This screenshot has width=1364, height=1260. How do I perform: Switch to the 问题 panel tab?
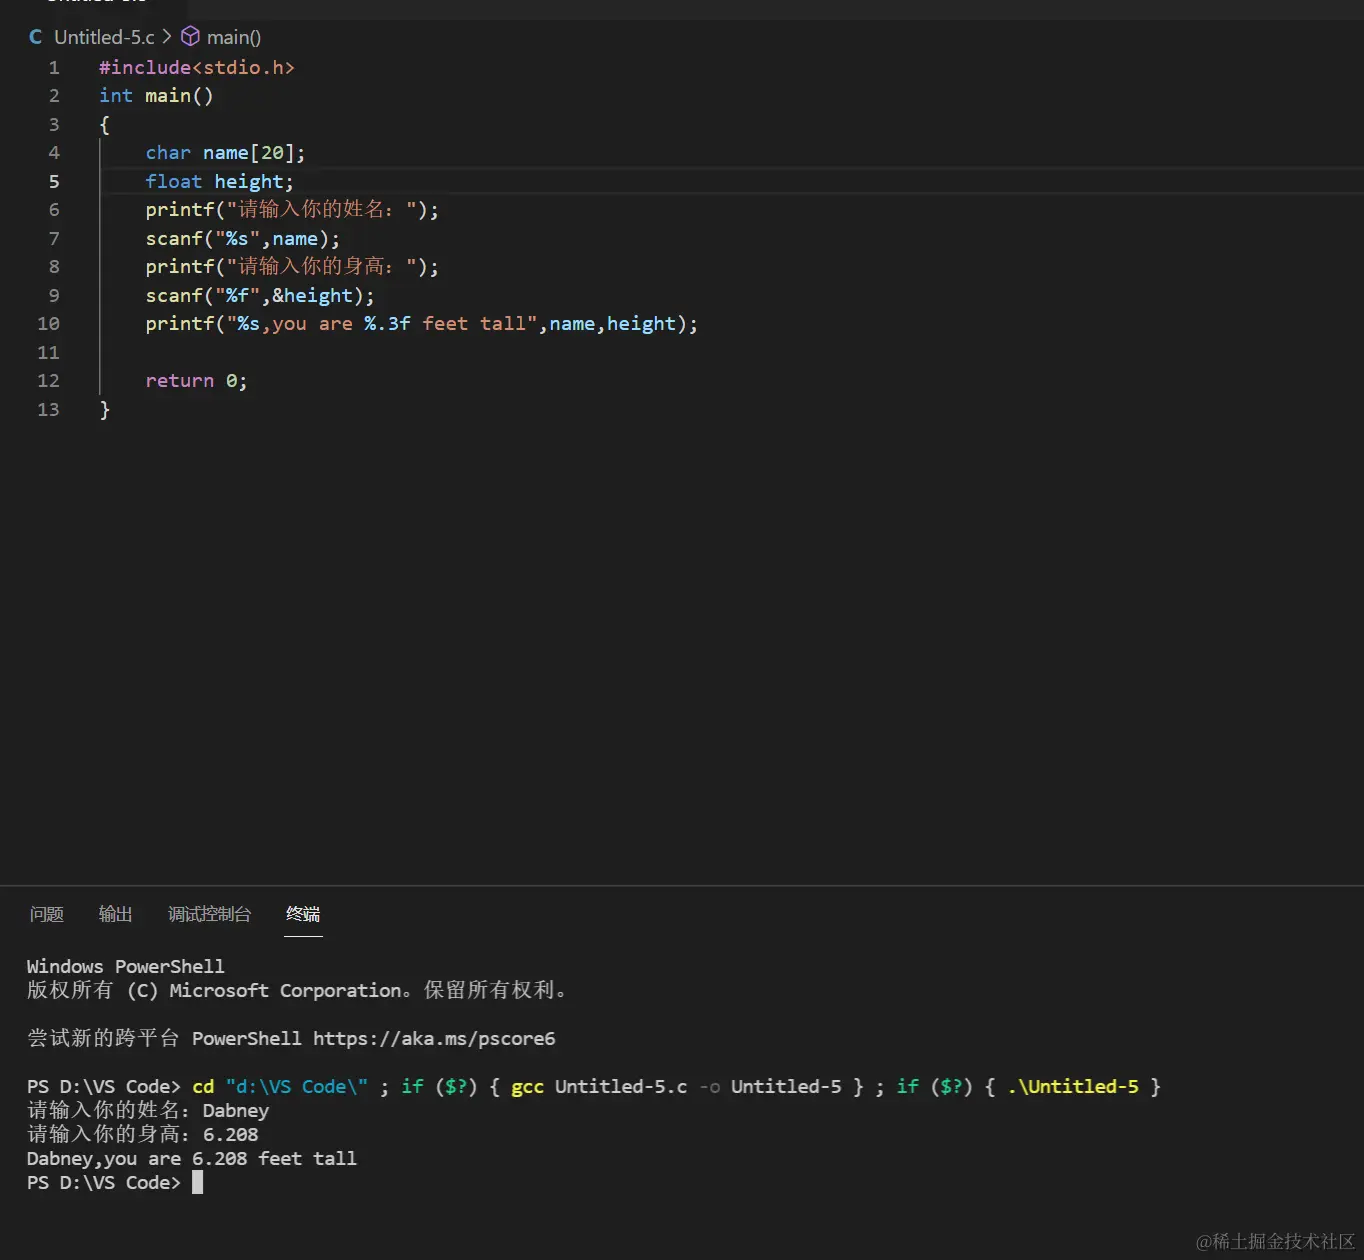(x=47, y=914)
